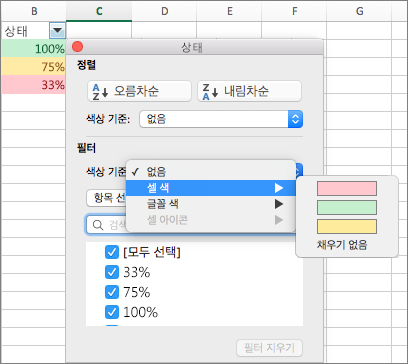The height and width of the screenshot is (364, 408).
Task: Click the filter search field
Action: 107,225
